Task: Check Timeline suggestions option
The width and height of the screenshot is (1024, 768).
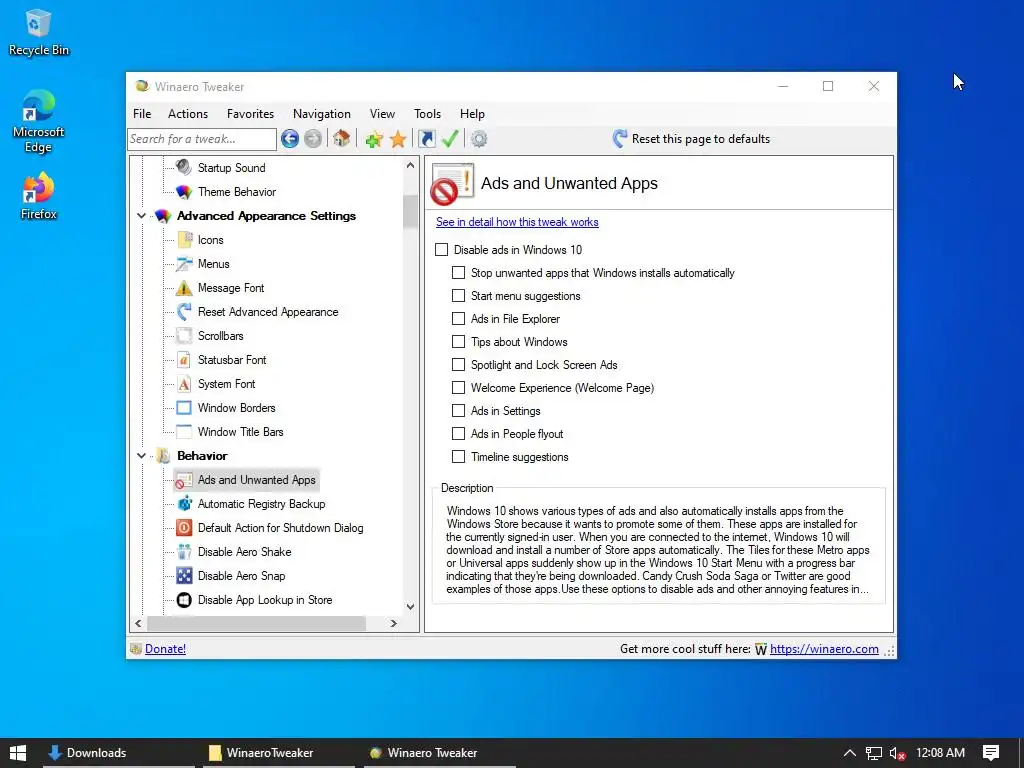Action: point(458,456)
